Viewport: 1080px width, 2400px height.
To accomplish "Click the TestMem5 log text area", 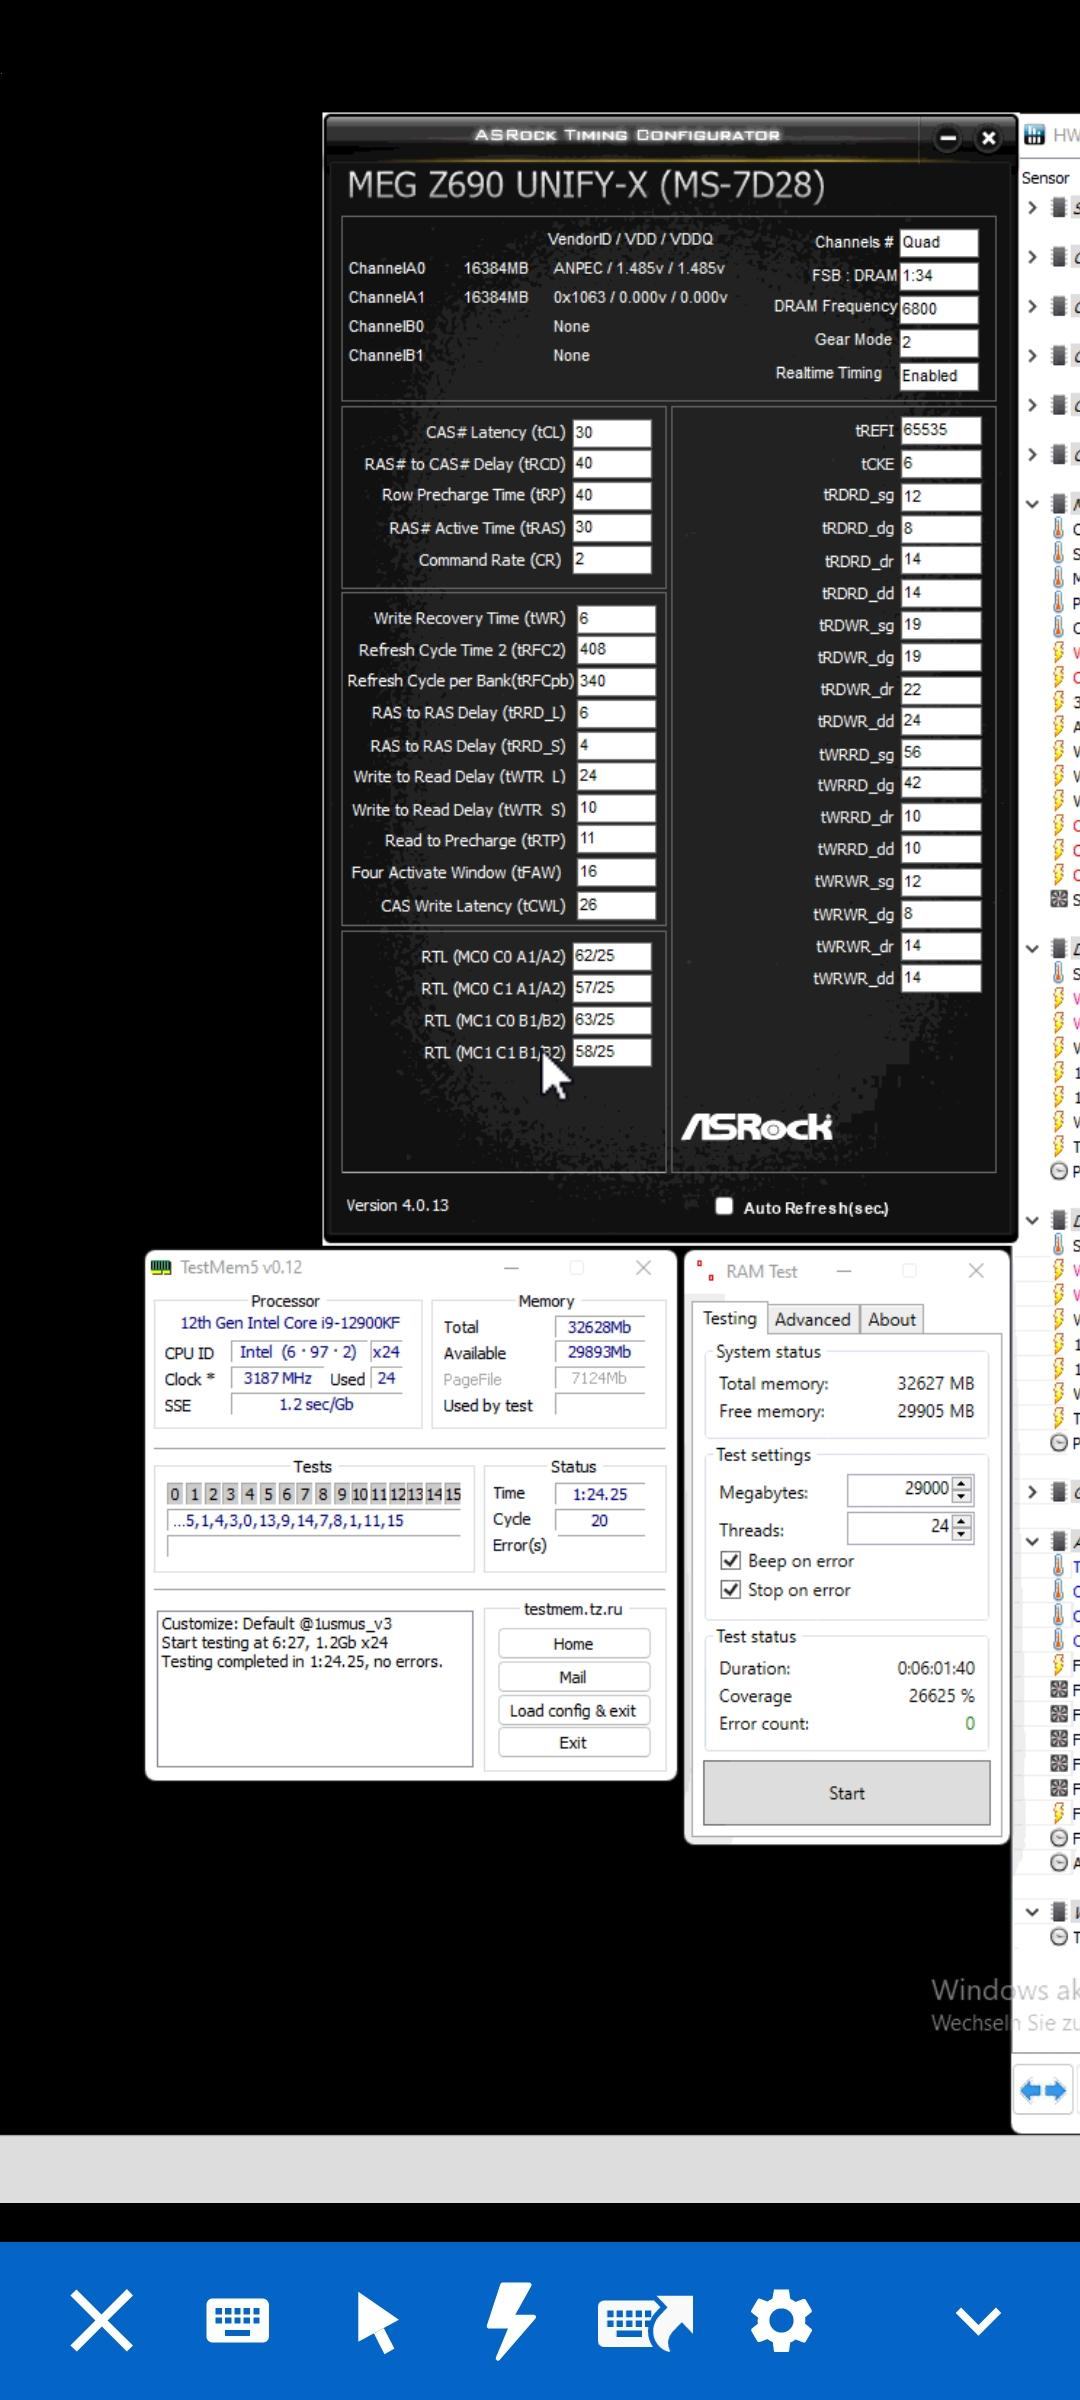I will pyautogui.click(x=315, y=1688).
